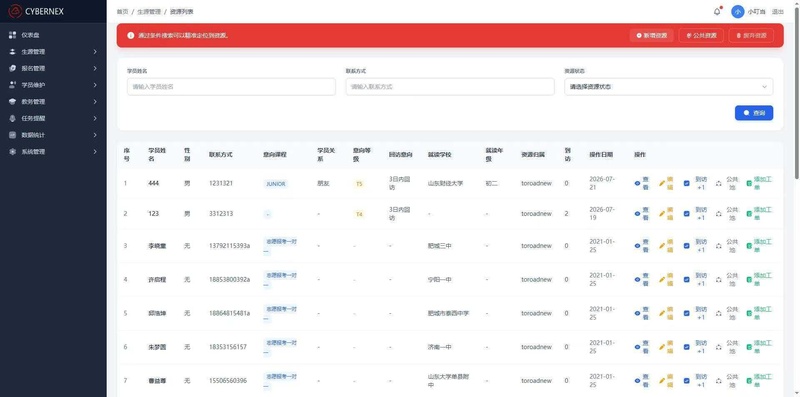Click the 山东财经大学 school cell
Screen dimensions: 800x397
click(x=445, y=183)
